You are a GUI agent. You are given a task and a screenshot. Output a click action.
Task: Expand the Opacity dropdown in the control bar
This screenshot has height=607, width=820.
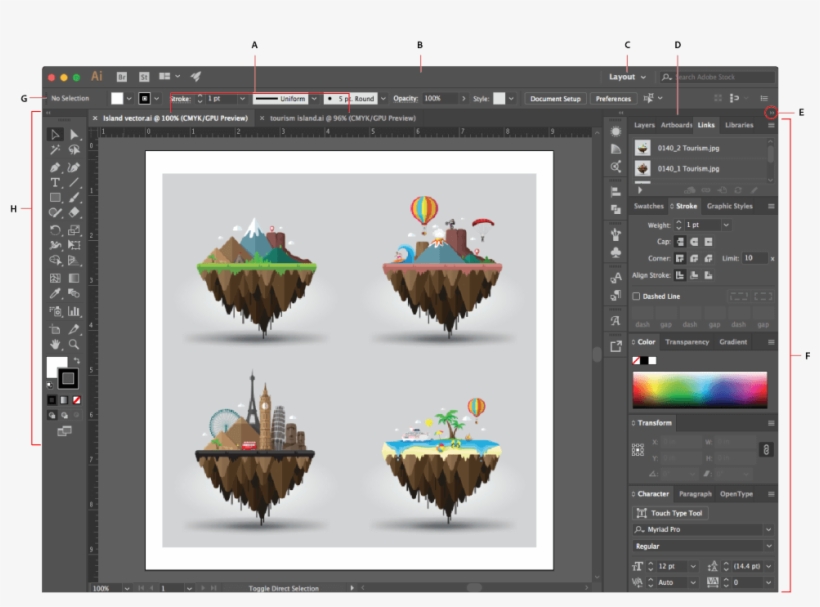[x=466, y=99]
